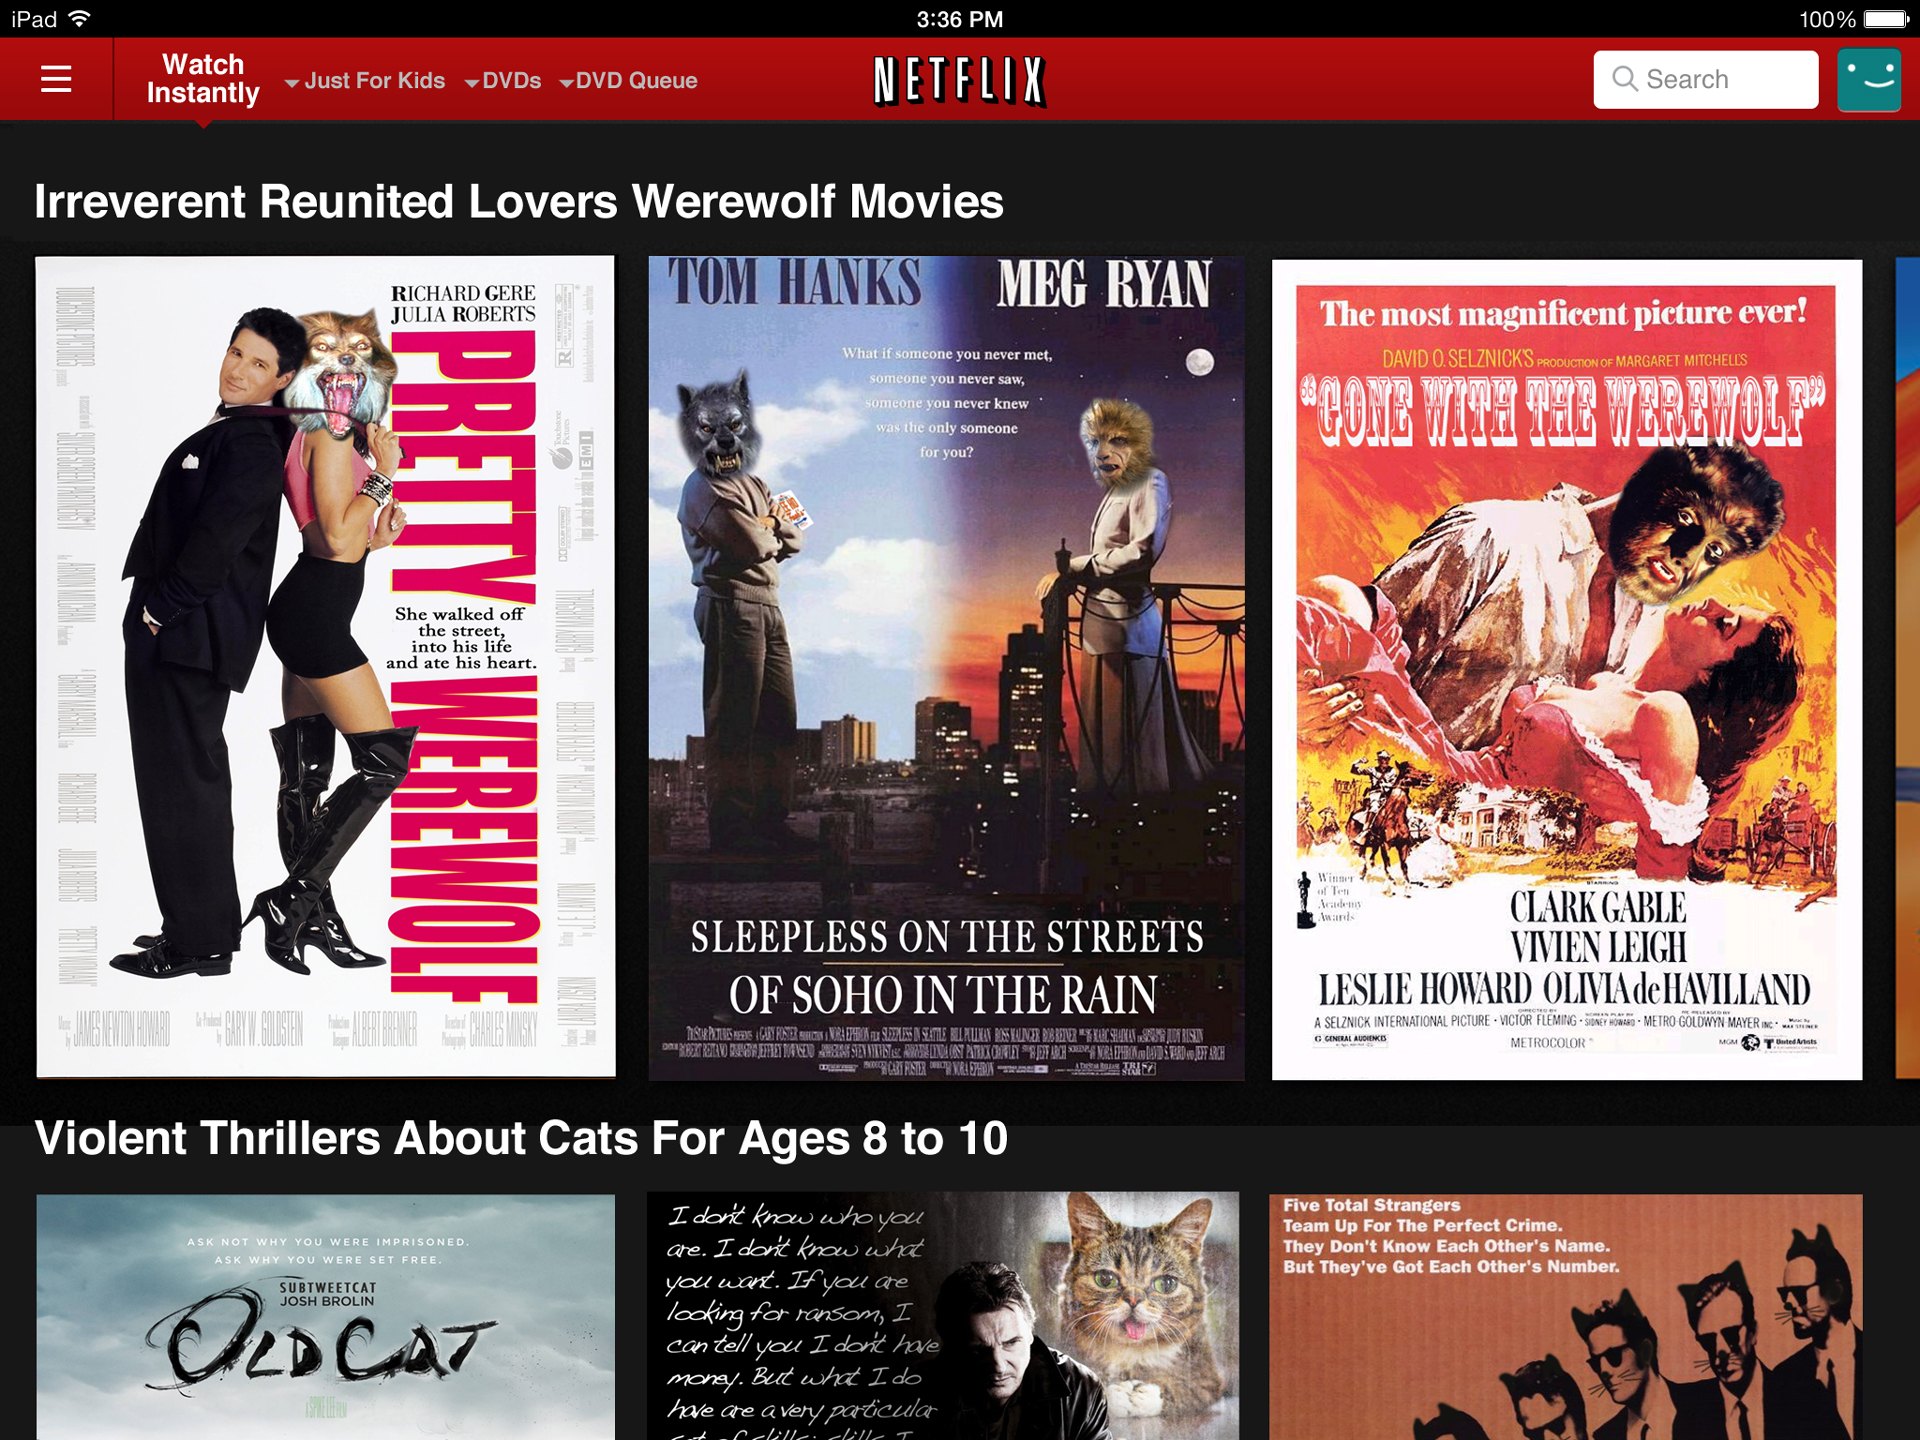The width and height of the screenshot is (1920, 1440).
Task: Open Sleepless on the Streets of Soho poster
Action: (x=946, y=668)
